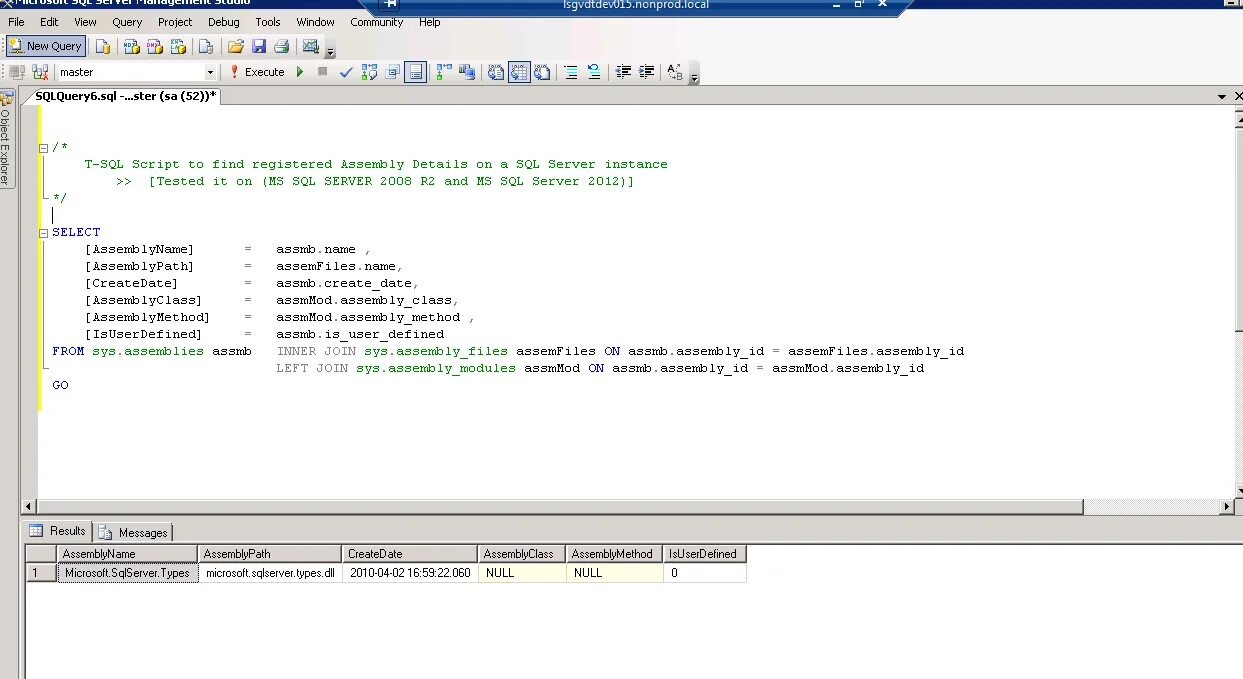Start a SQL Server Compact query
This screenshot has width=1243, height=679.
point(206,46)
